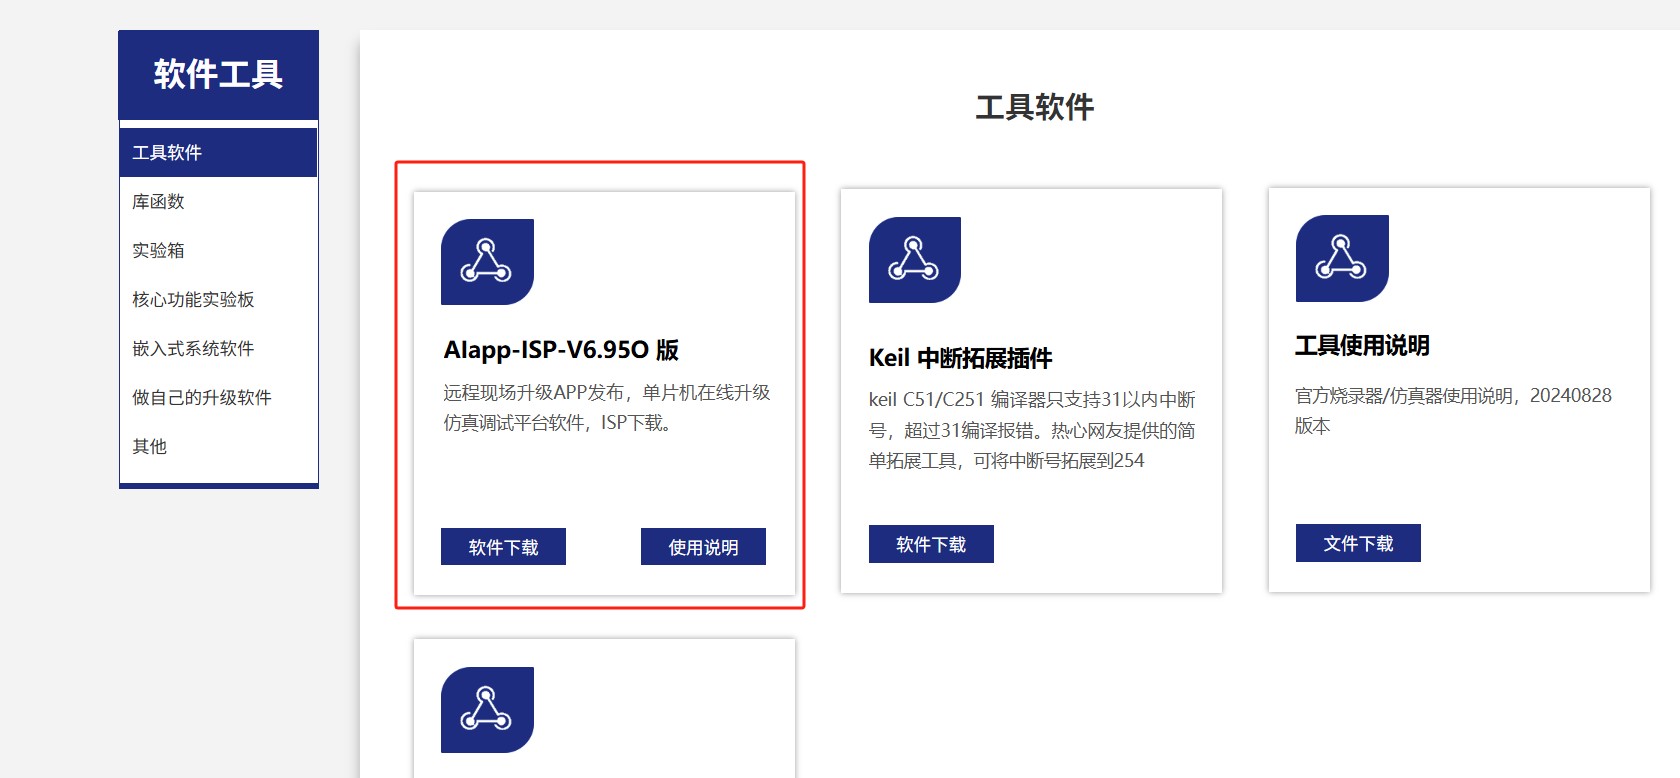Click 文件下载 on 工具使用说明 card
1680x778 pixels.
pyautogui.click(x=1358, y=543)
